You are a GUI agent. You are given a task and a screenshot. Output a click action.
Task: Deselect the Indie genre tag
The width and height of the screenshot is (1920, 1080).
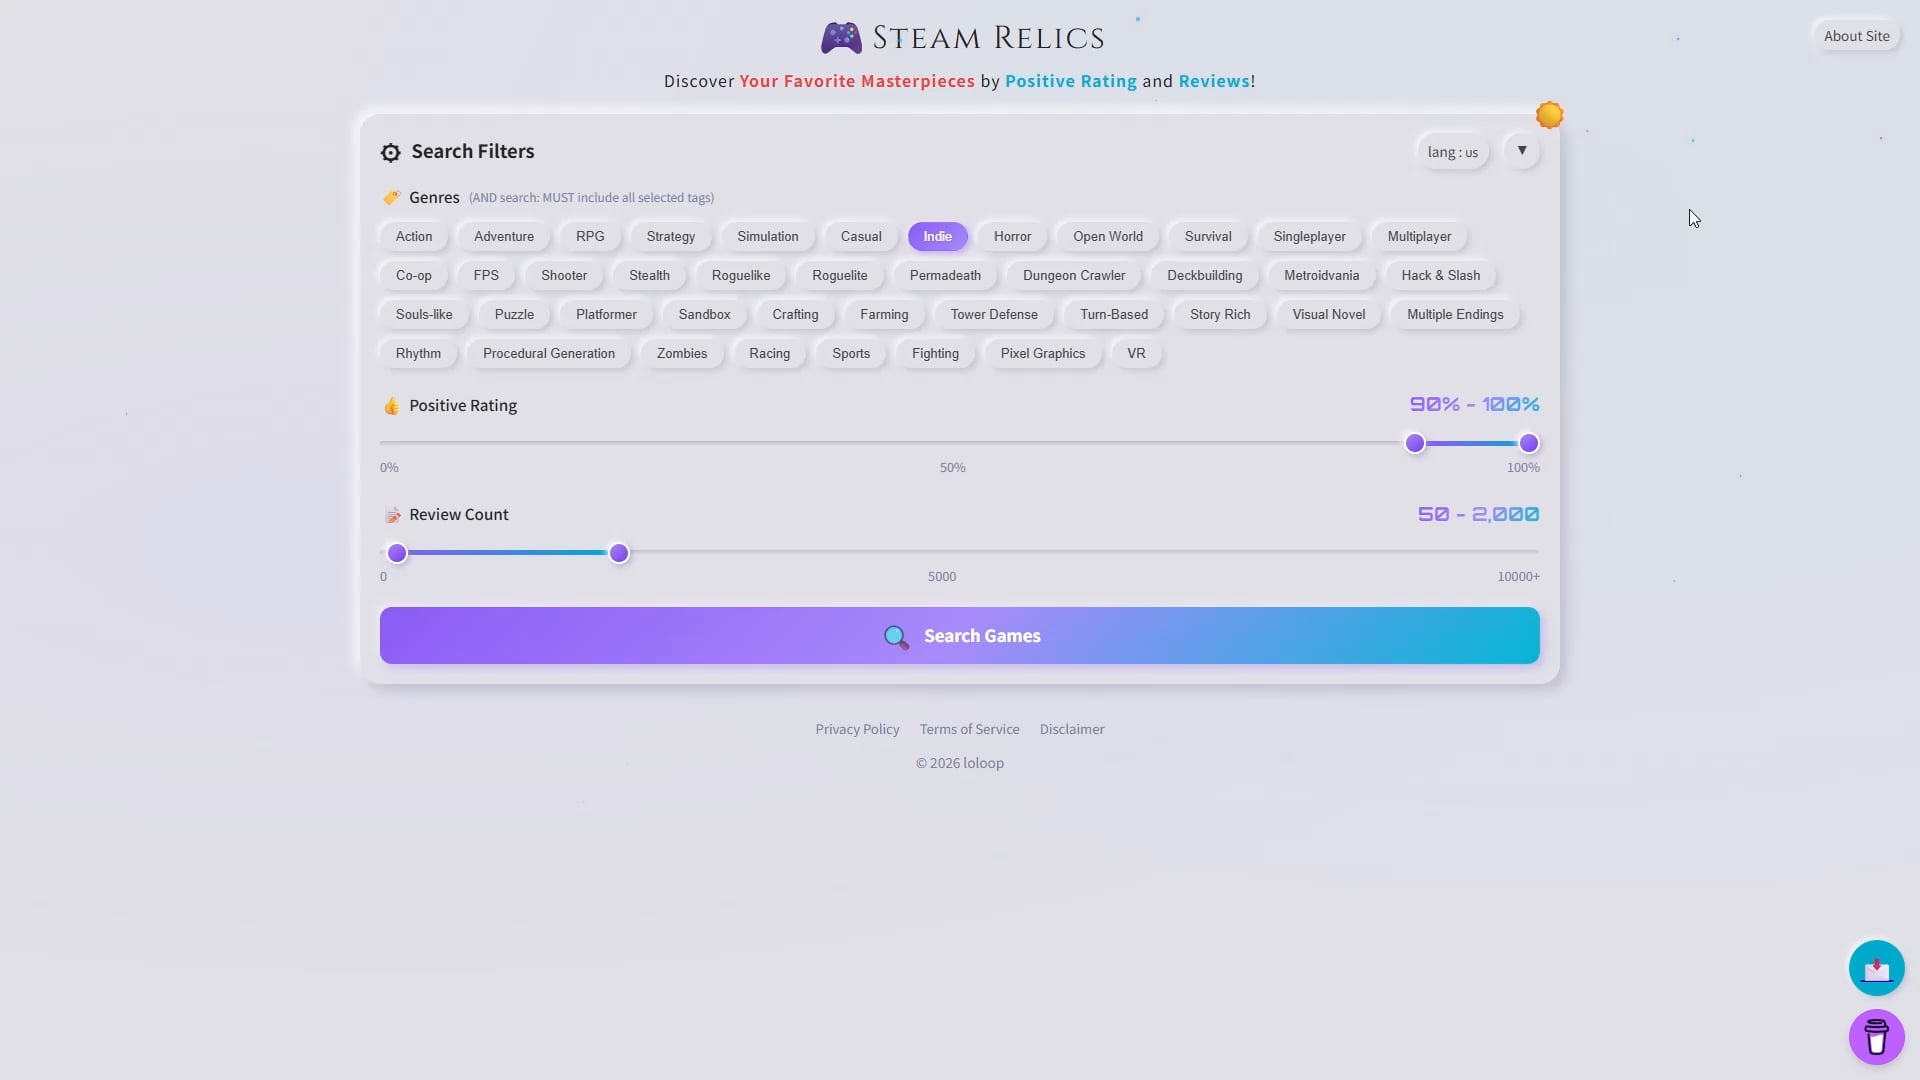coord(937,236)
